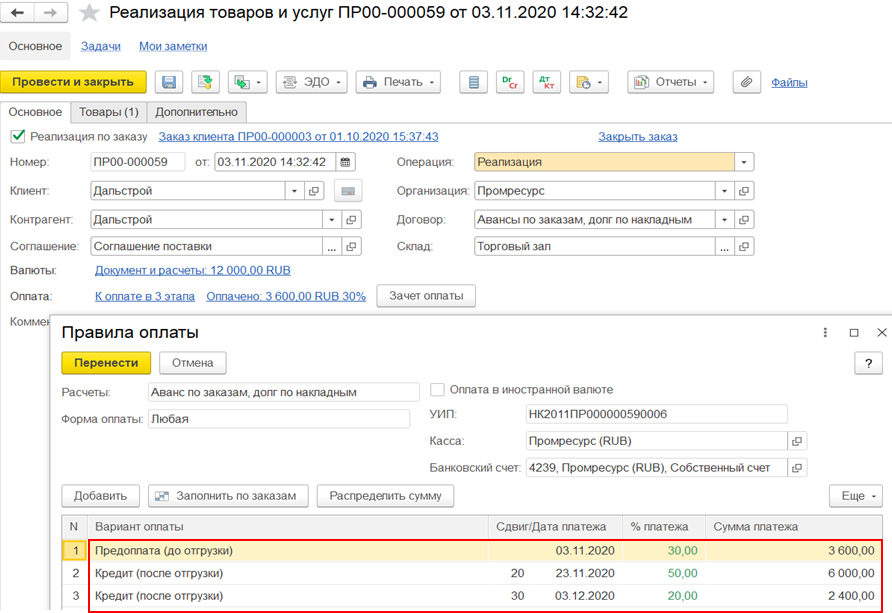Open the document structure list icon
The width and height of the screenshot is (892, 613).
(x=473, y=82)
